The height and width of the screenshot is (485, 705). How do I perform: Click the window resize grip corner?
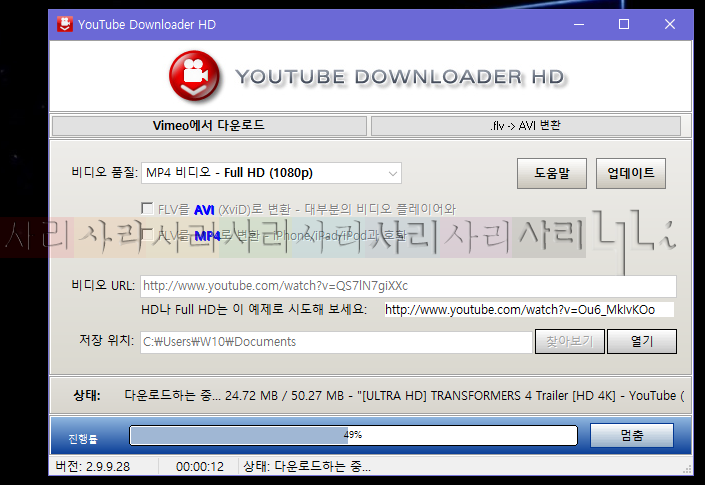pos(687,470)
